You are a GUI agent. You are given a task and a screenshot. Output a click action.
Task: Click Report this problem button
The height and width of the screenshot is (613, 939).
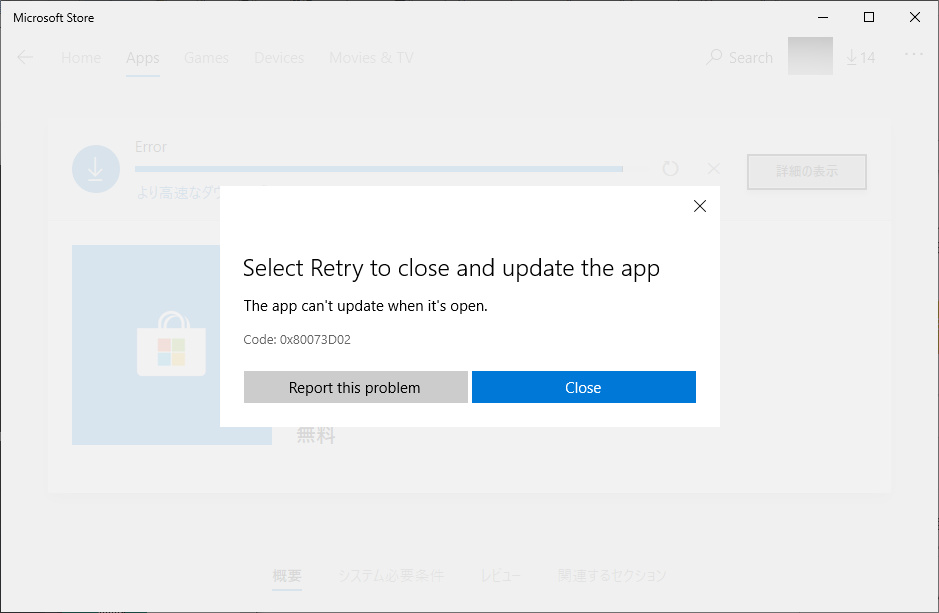[356, 387]
